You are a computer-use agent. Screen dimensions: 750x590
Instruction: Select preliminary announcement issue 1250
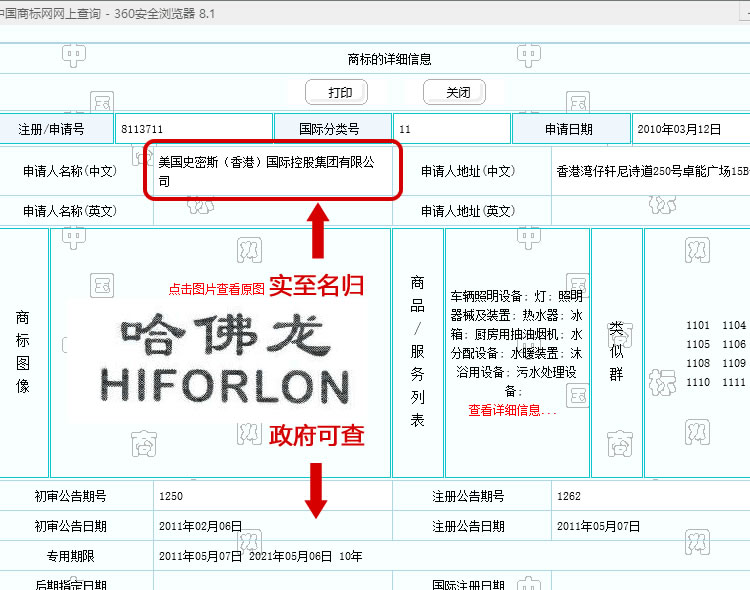171,496
